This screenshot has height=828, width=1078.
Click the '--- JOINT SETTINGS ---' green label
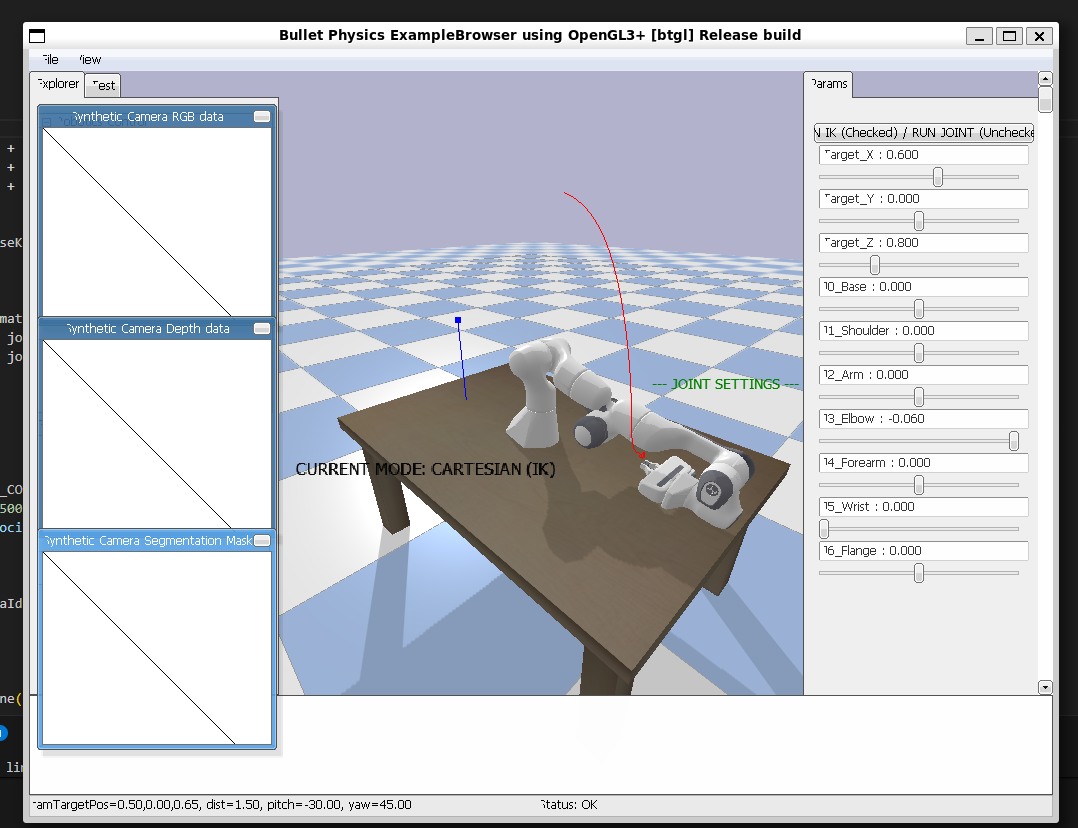click(x=725, y=384)
